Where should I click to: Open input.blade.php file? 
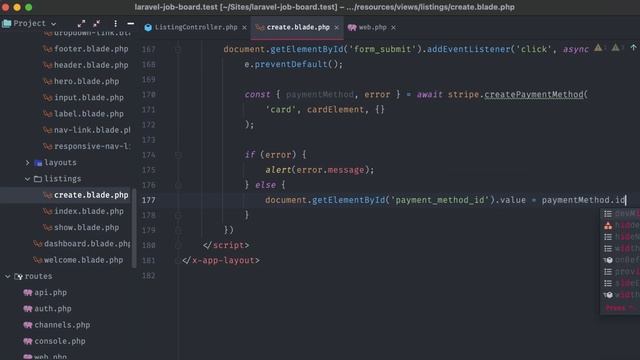(x=89, y=98)
